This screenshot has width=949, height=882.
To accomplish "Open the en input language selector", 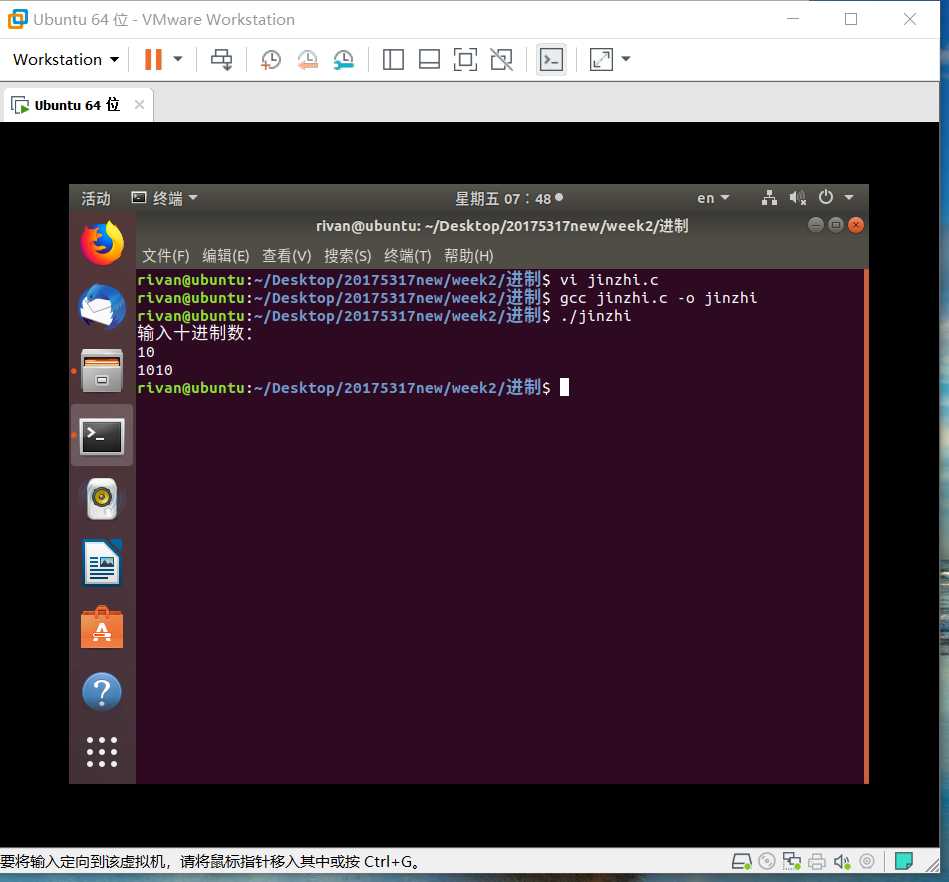I will click(713, 198).
